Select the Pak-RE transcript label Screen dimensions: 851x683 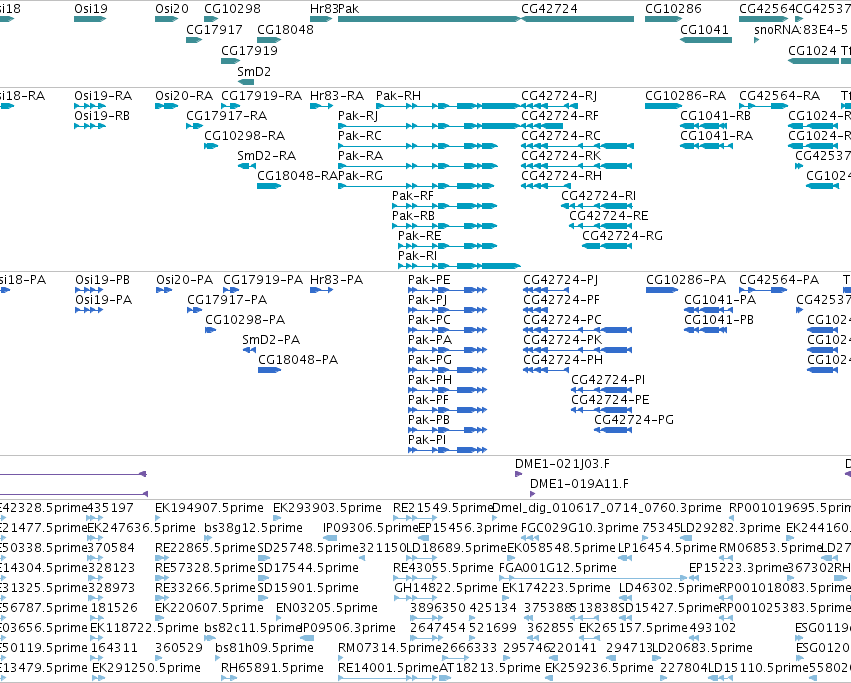pos(420,236)
